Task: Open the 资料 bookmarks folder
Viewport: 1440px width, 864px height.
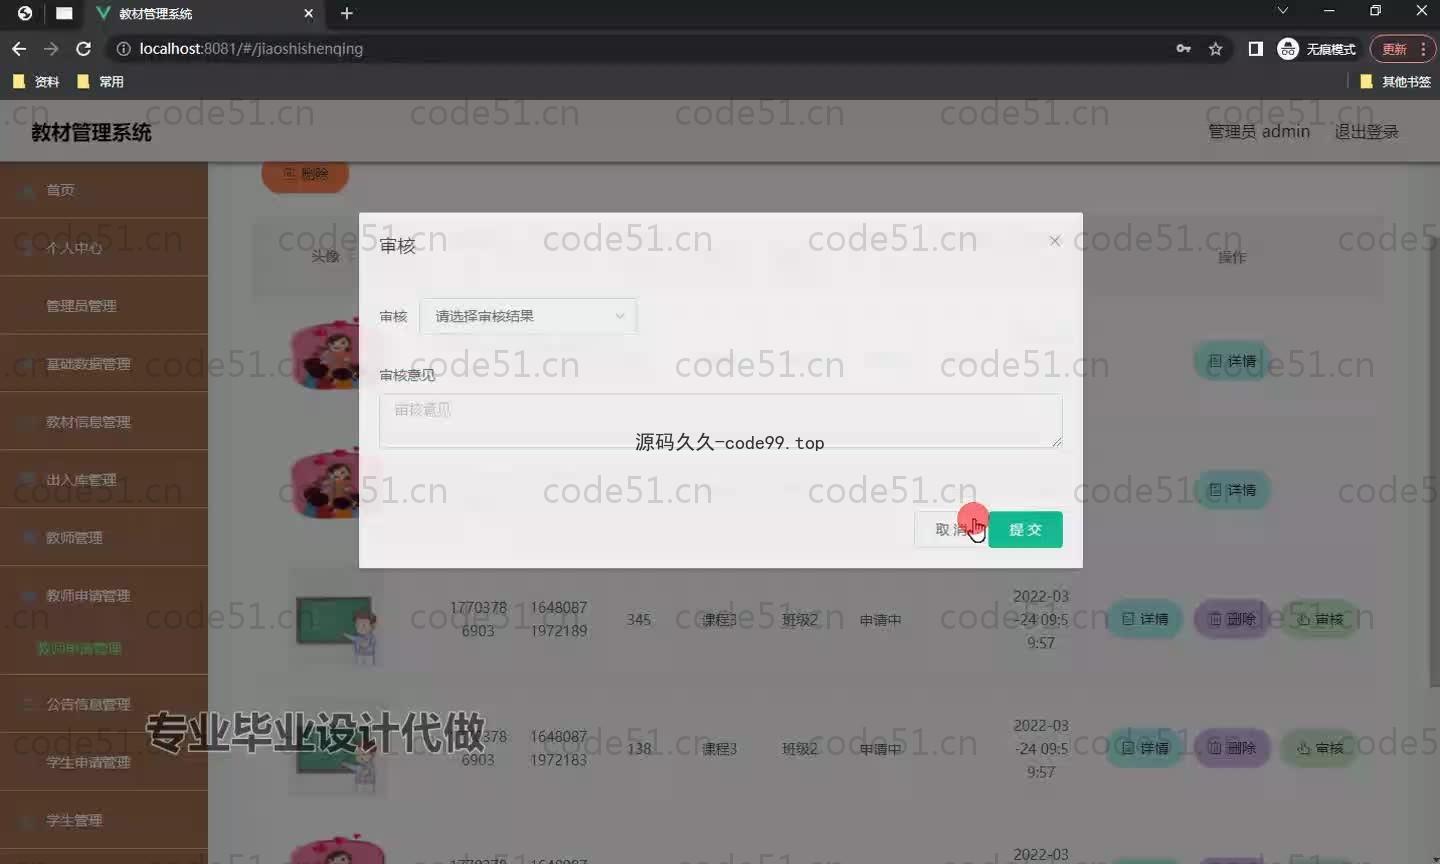Action: [36, 81]
